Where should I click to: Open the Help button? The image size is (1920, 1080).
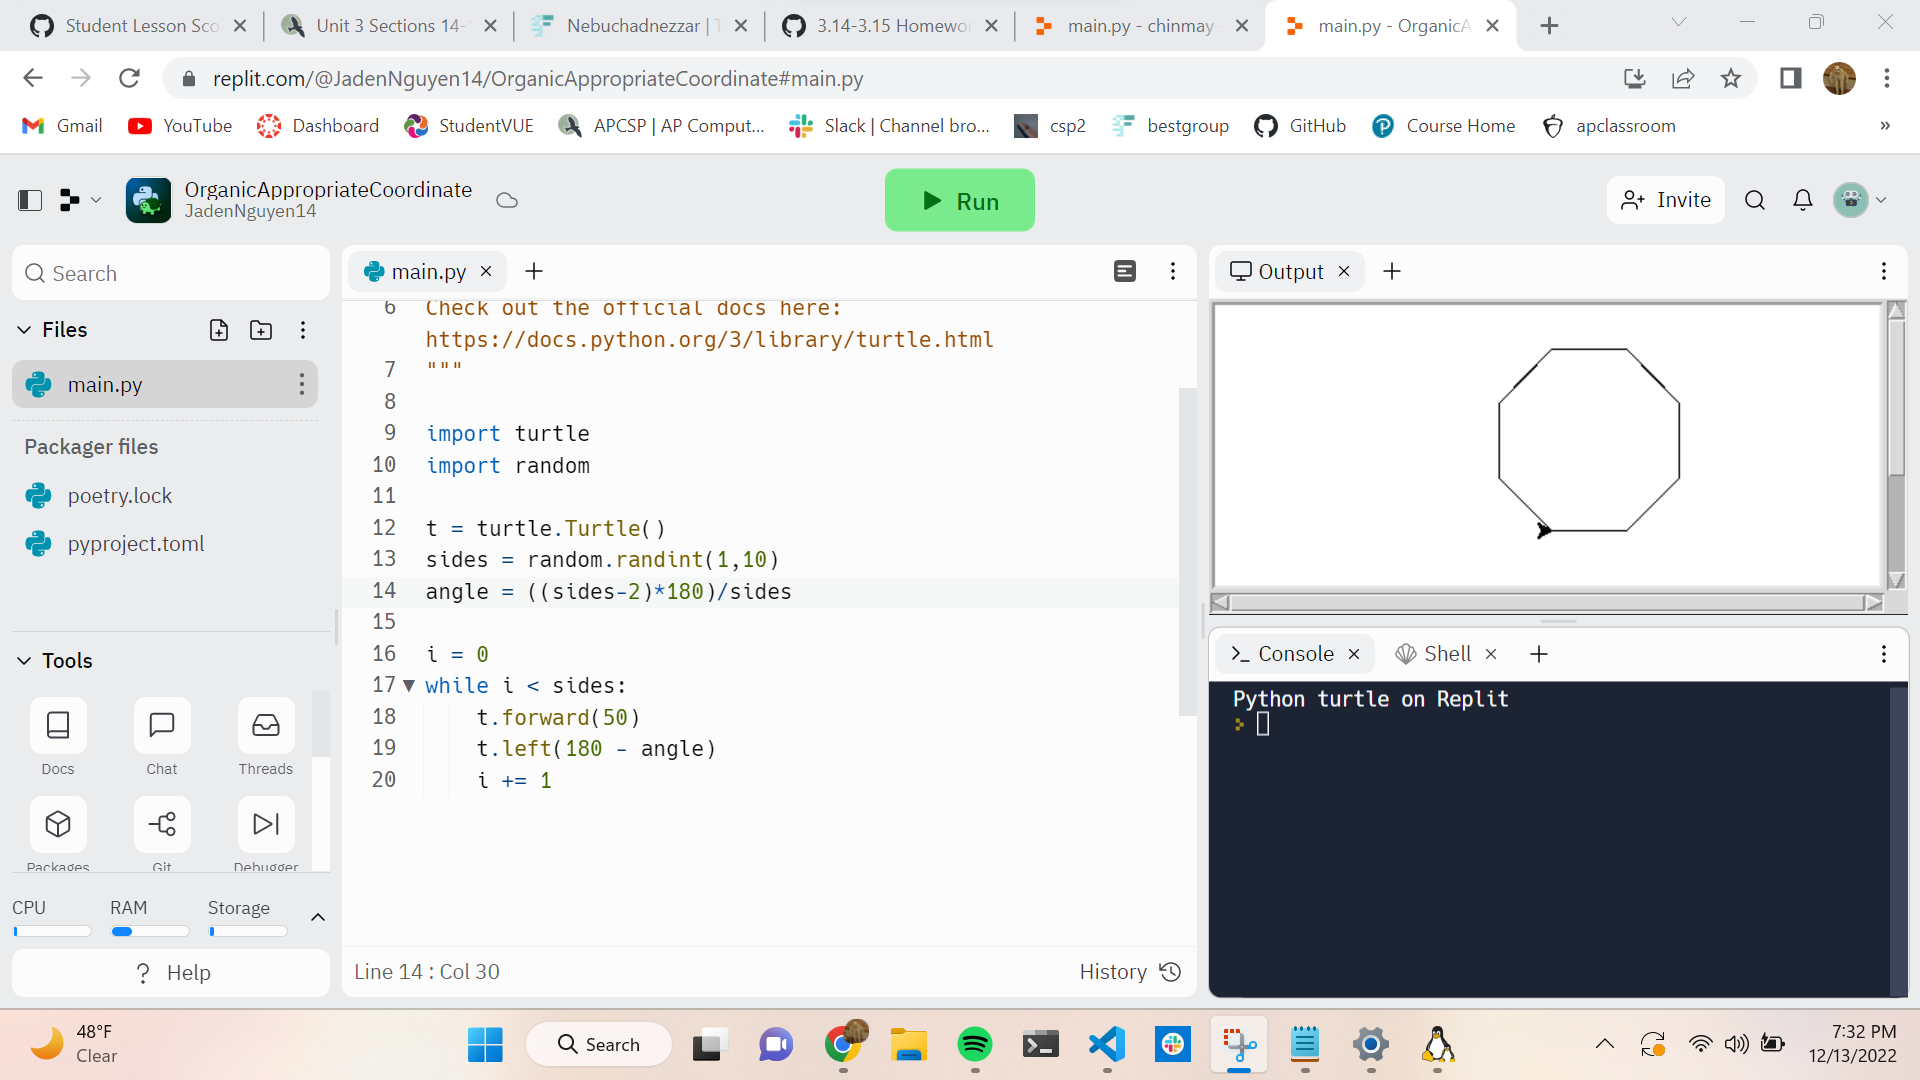click(171, 972)
